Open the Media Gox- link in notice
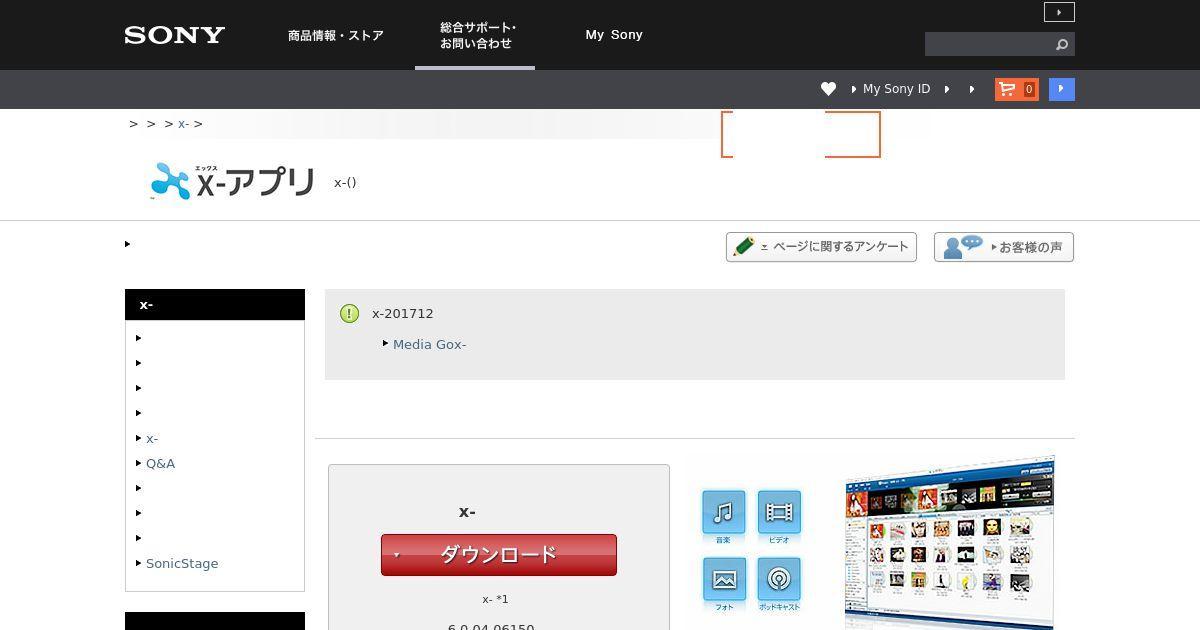 429,344
